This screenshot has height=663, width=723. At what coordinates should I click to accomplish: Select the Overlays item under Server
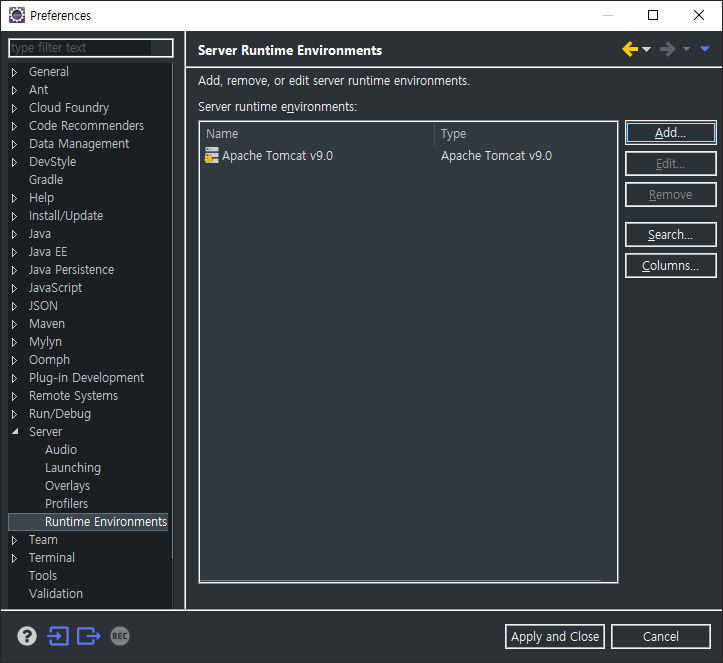(67, 485)
